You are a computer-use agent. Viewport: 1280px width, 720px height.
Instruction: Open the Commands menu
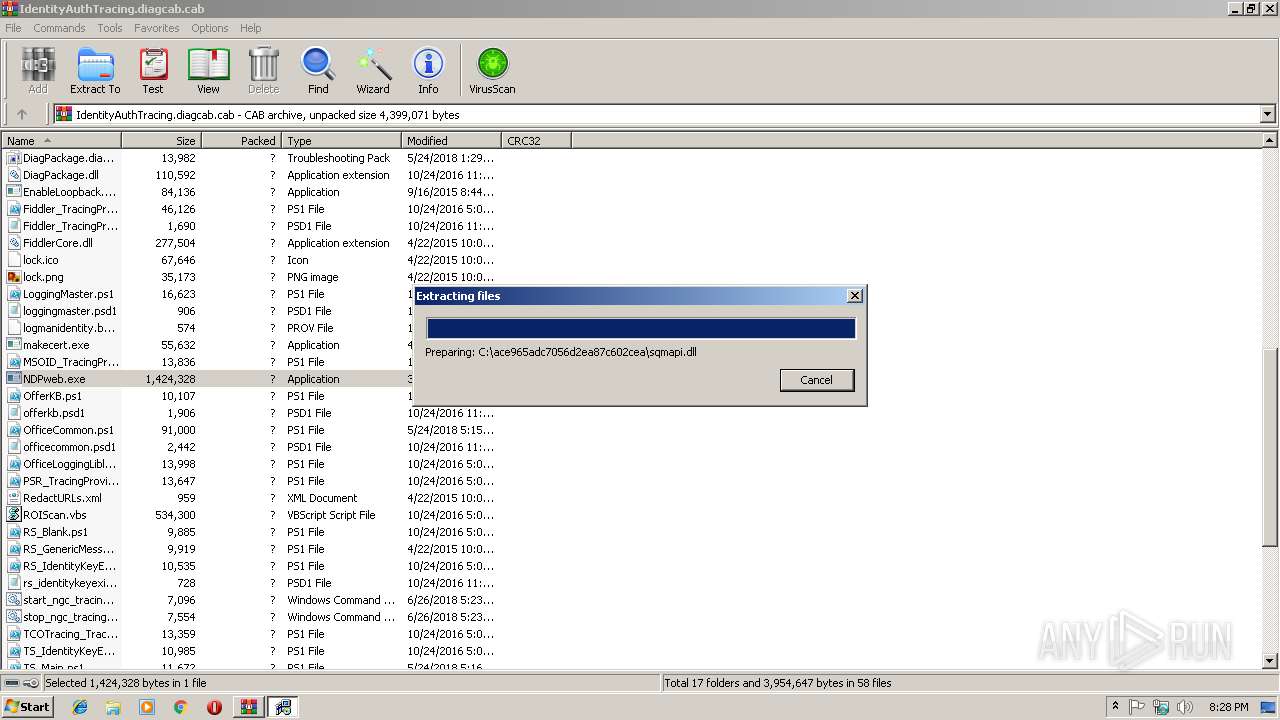(59, 28)
